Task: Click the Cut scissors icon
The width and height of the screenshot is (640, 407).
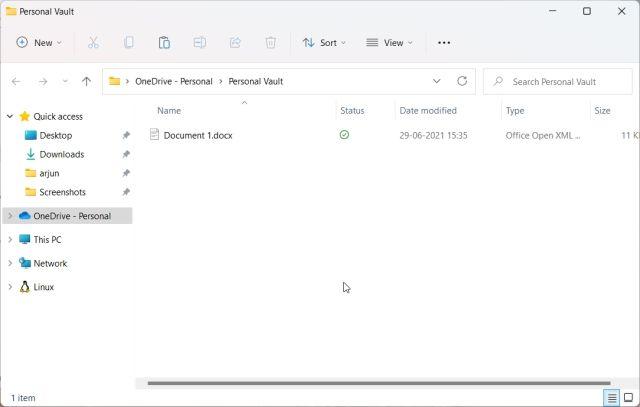Action: point(93,42)
